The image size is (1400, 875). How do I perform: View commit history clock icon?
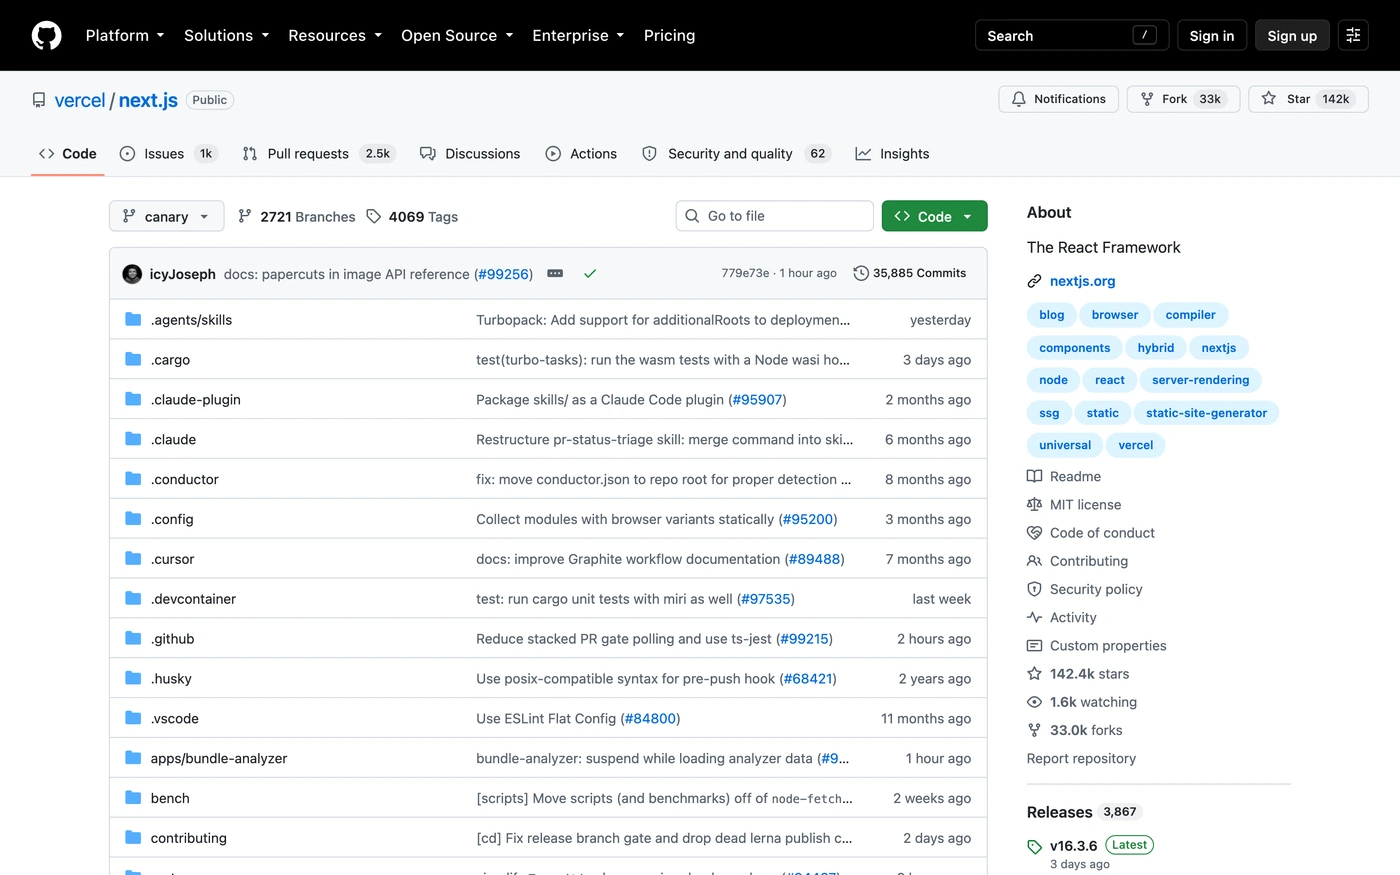click(861, 273)
